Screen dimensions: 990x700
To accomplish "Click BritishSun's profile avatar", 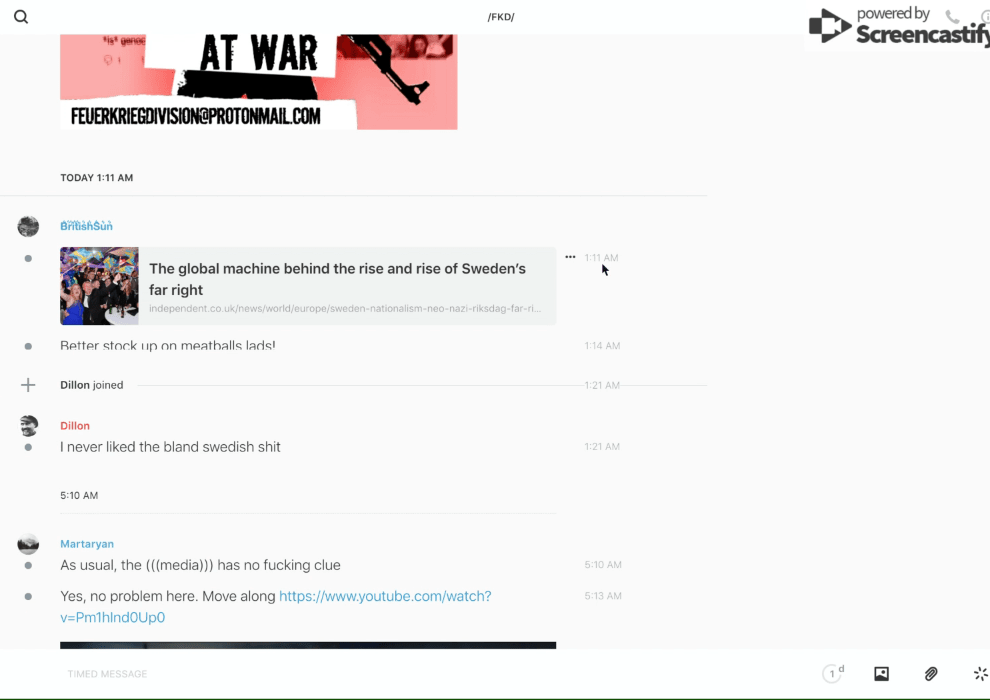I will [x=28, y=226].
